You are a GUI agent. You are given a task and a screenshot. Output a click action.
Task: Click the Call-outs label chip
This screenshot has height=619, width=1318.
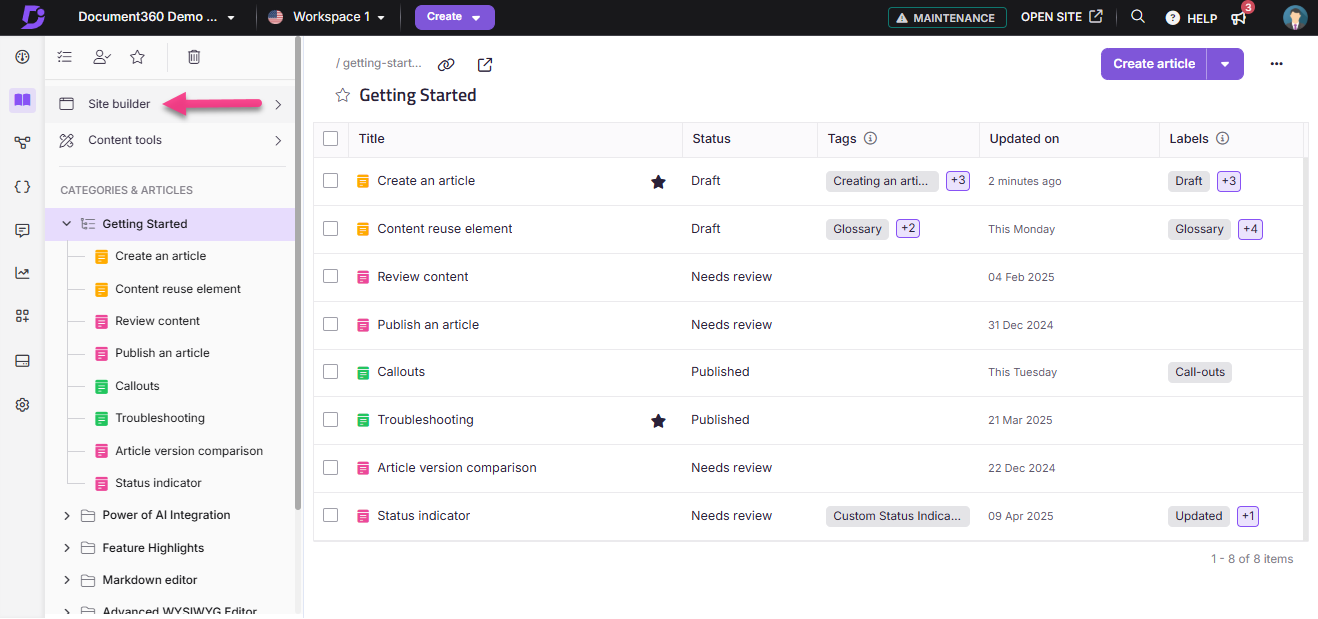pos(1200,372)
